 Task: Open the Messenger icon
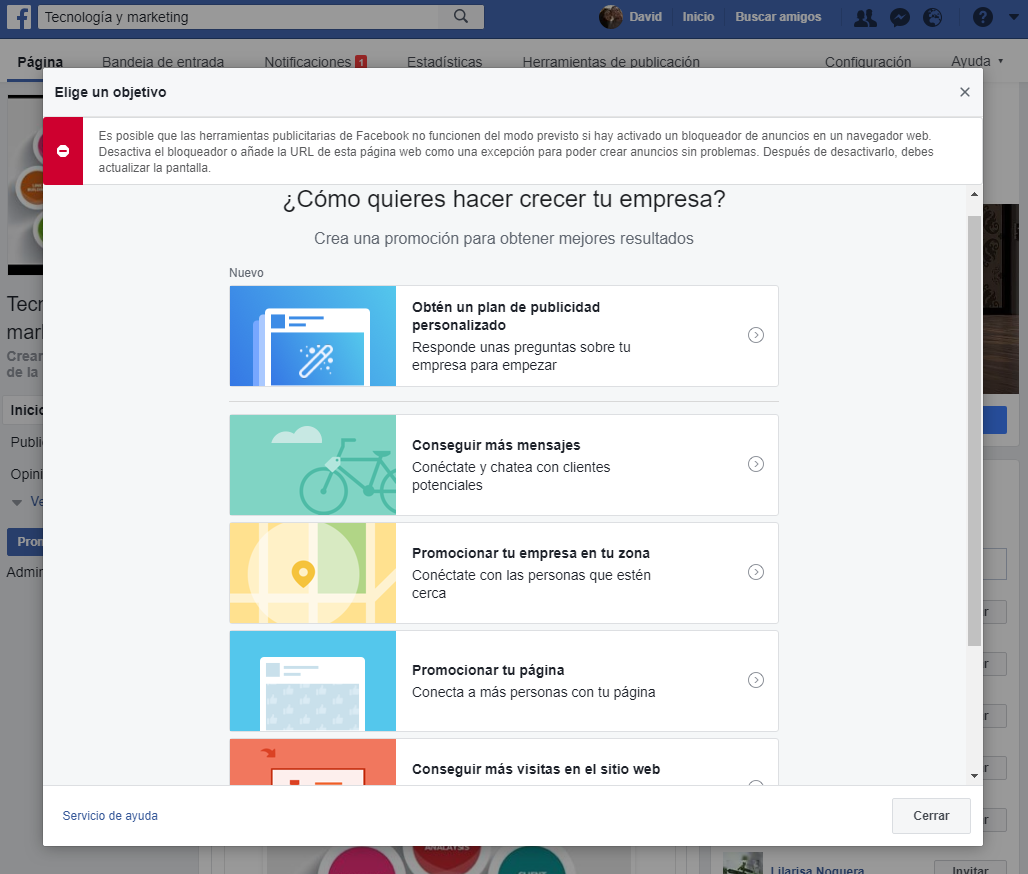(900, 17)
